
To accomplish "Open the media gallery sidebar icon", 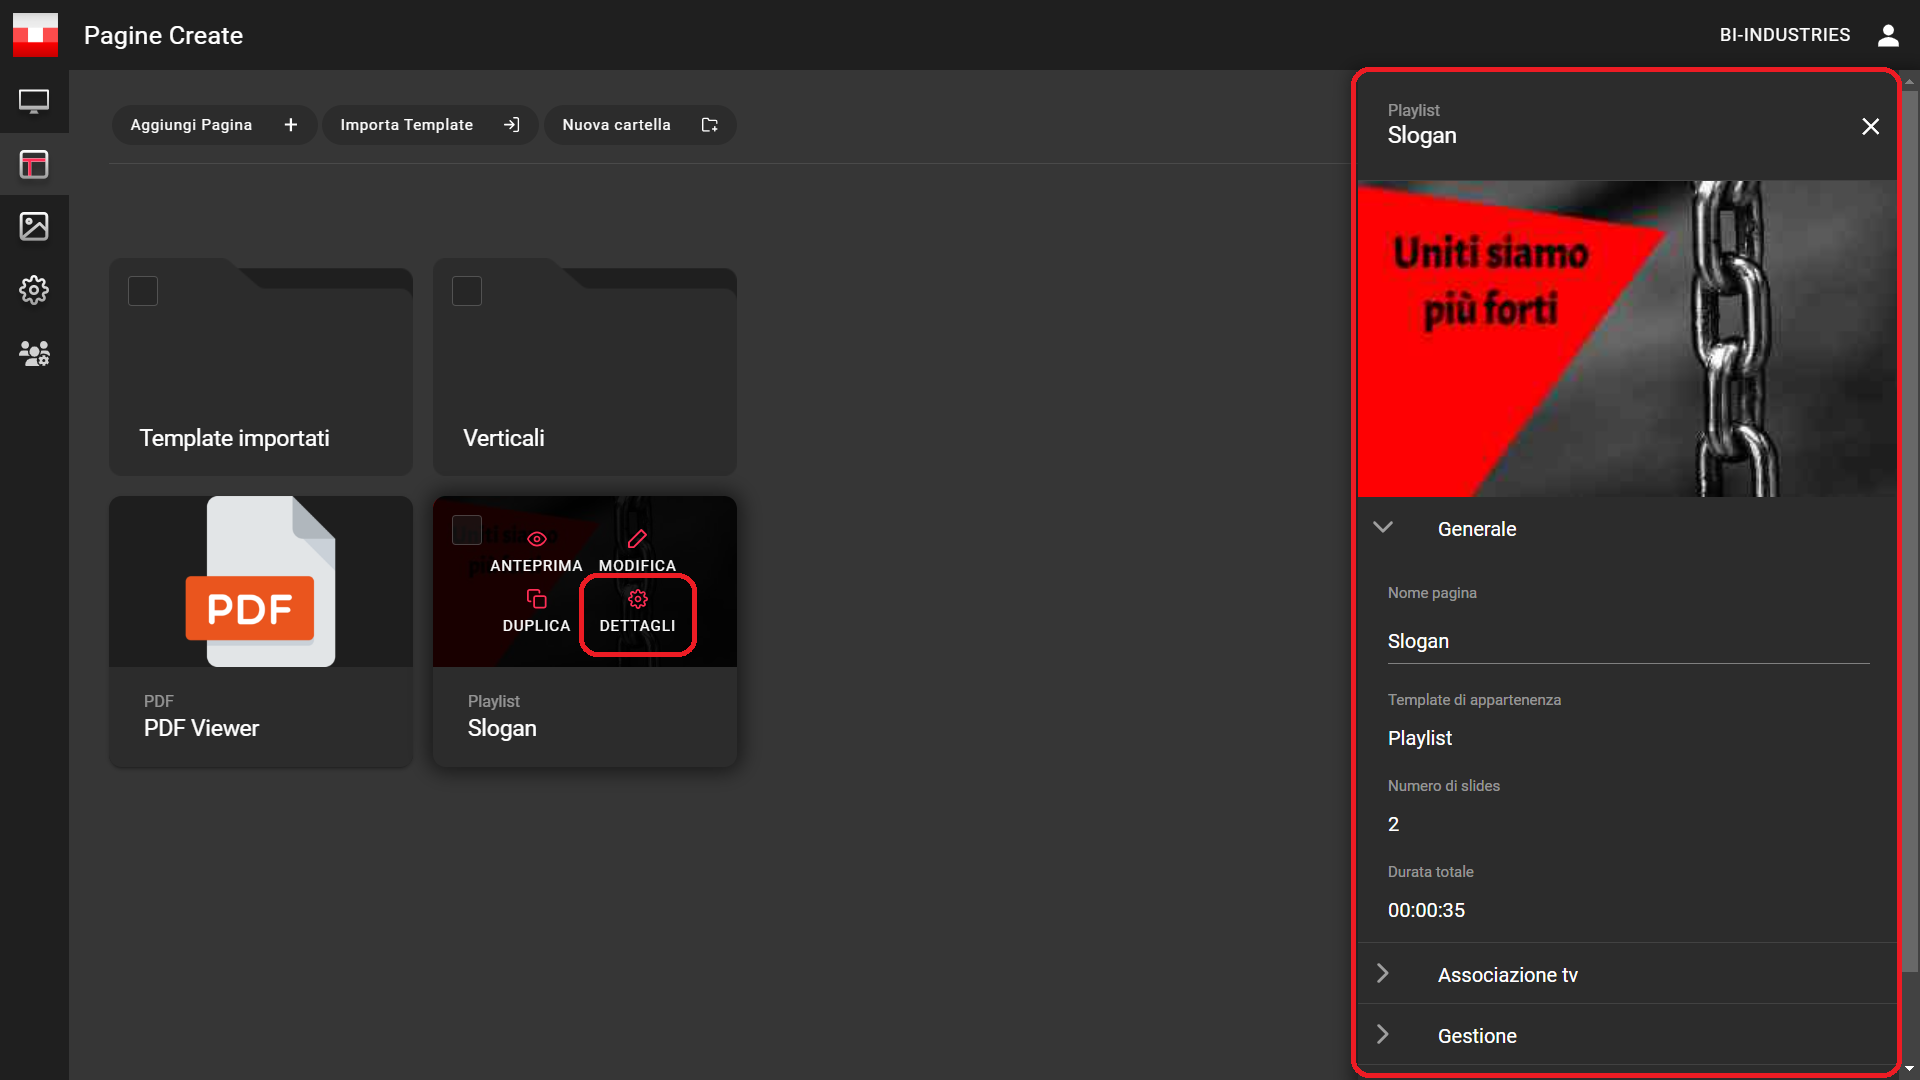I will pyautogui.click(x=34, y=226).
